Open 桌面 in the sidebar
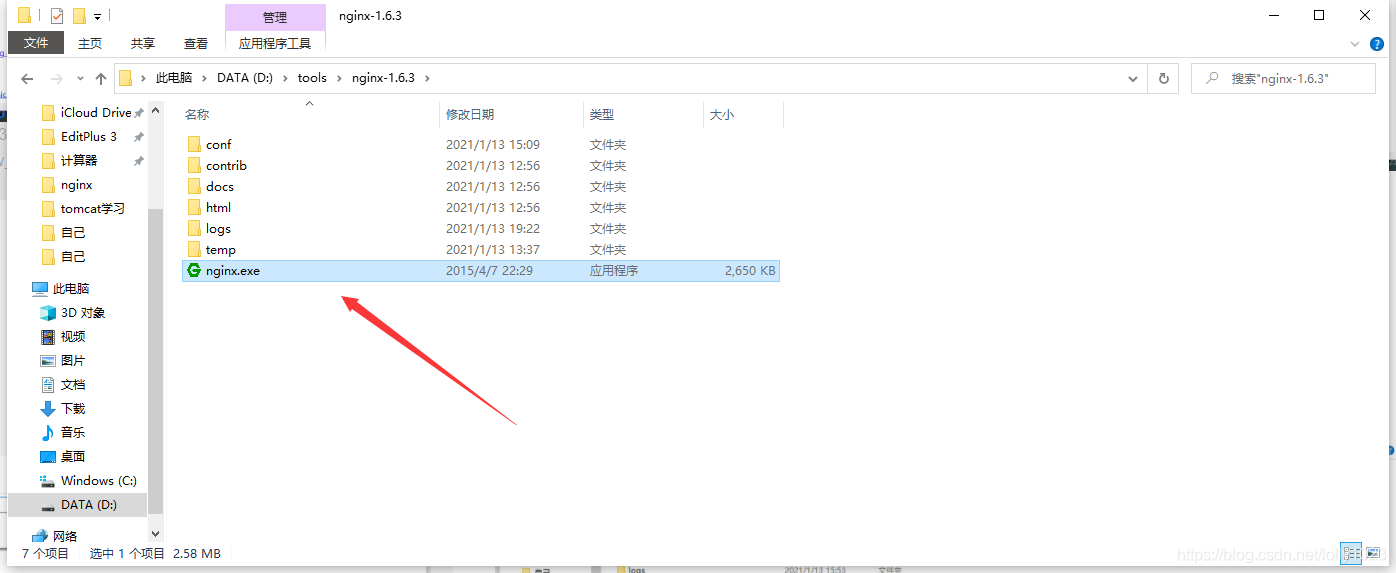Viewport: 1396px width, 573px height. click(x=63, y=456)
